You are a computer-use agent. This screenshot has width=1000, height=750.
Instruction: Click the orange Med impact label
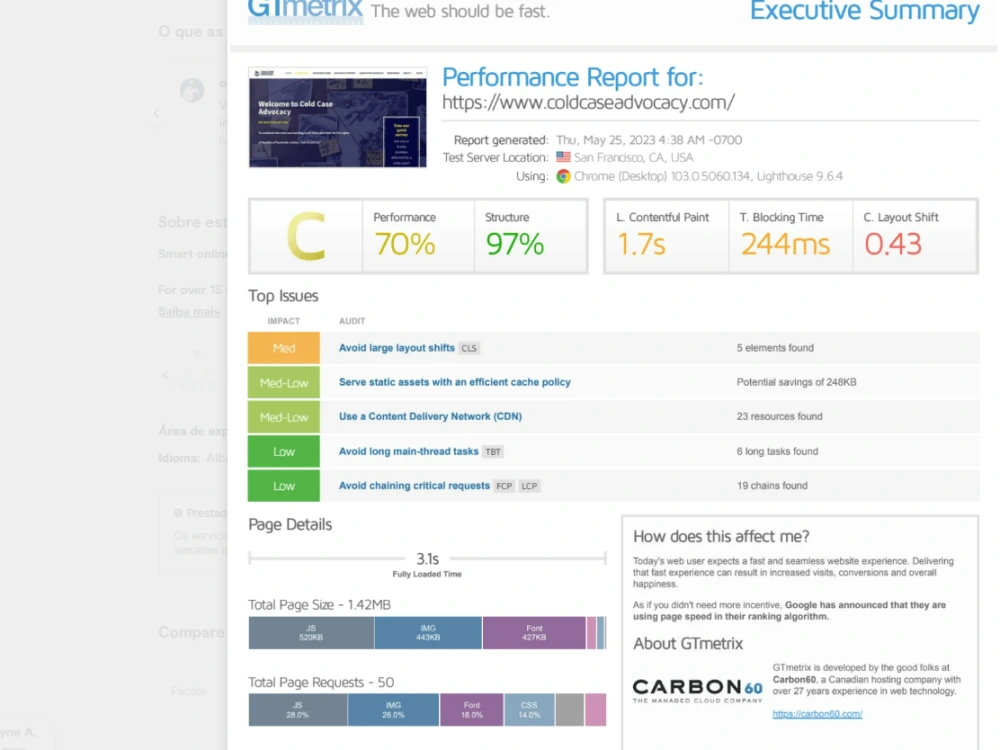(284, 348)
